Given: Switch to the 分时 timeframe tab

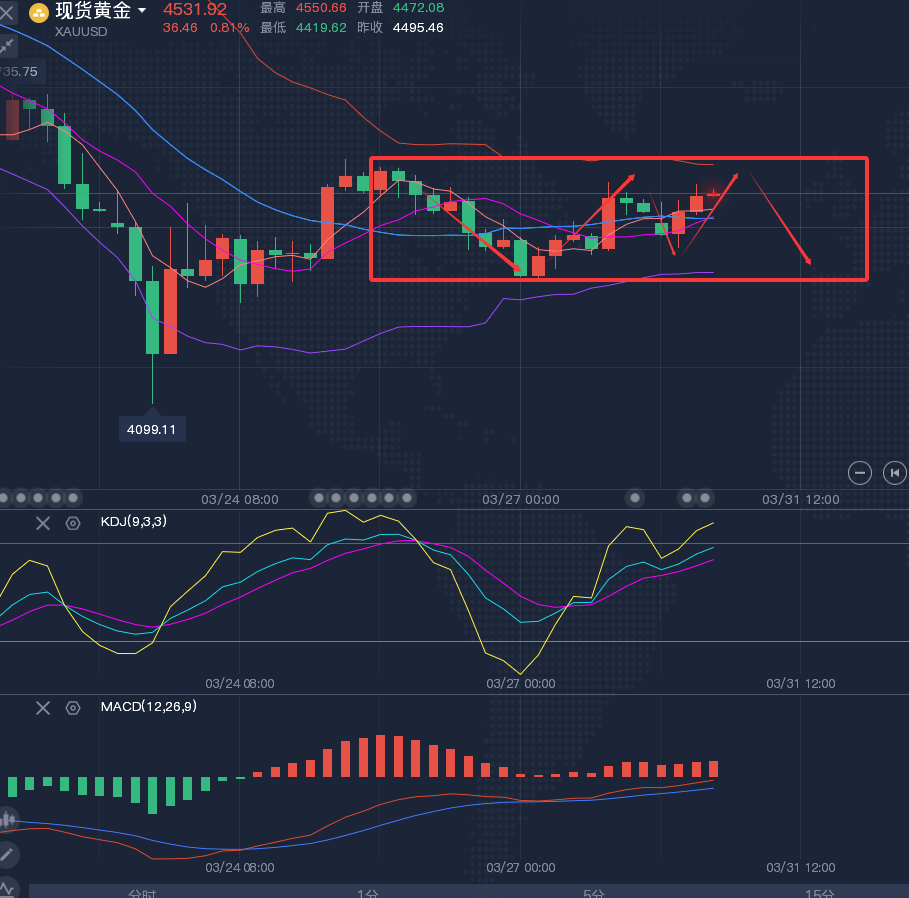Looking at the screenshot, I should tap(142, 893).
